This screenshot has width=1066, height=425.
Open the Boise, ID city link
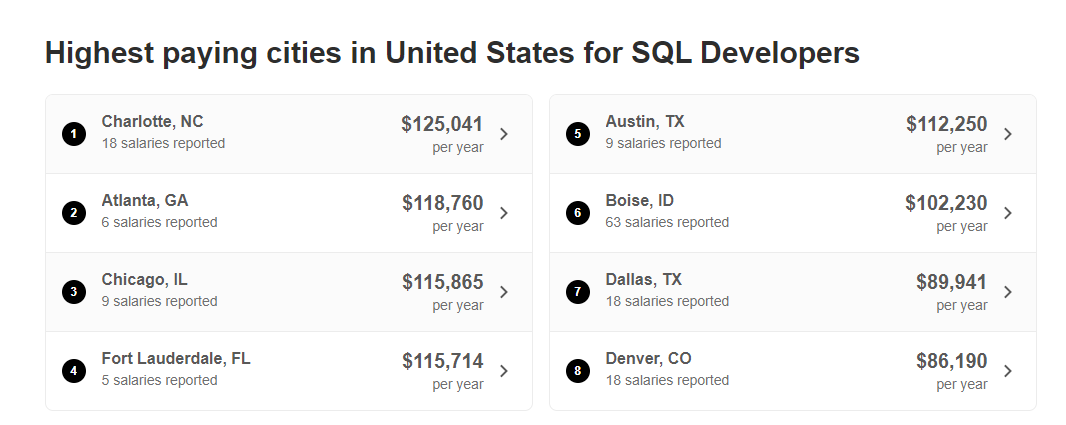[639, 201]
